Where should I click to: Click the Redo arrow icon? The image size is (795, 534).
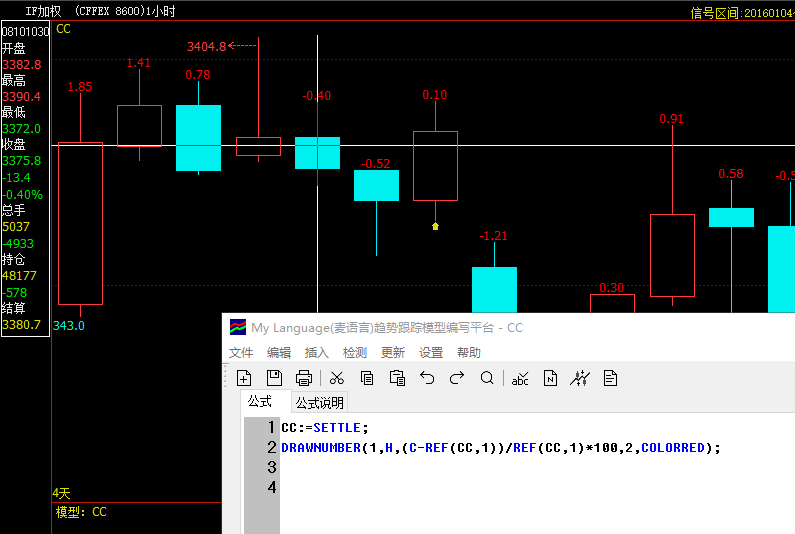[457, 378]
